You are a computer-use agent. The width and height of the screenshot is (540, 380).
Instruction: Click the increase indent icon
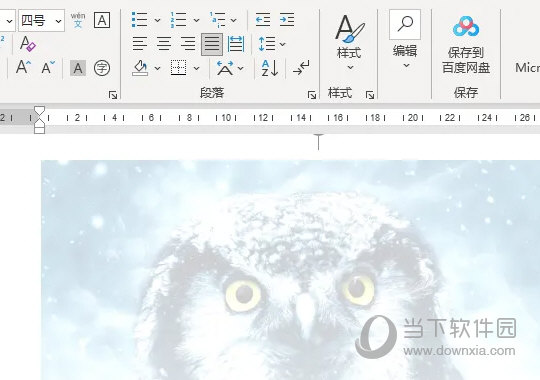pyautogui.click(x=287, y=20)
